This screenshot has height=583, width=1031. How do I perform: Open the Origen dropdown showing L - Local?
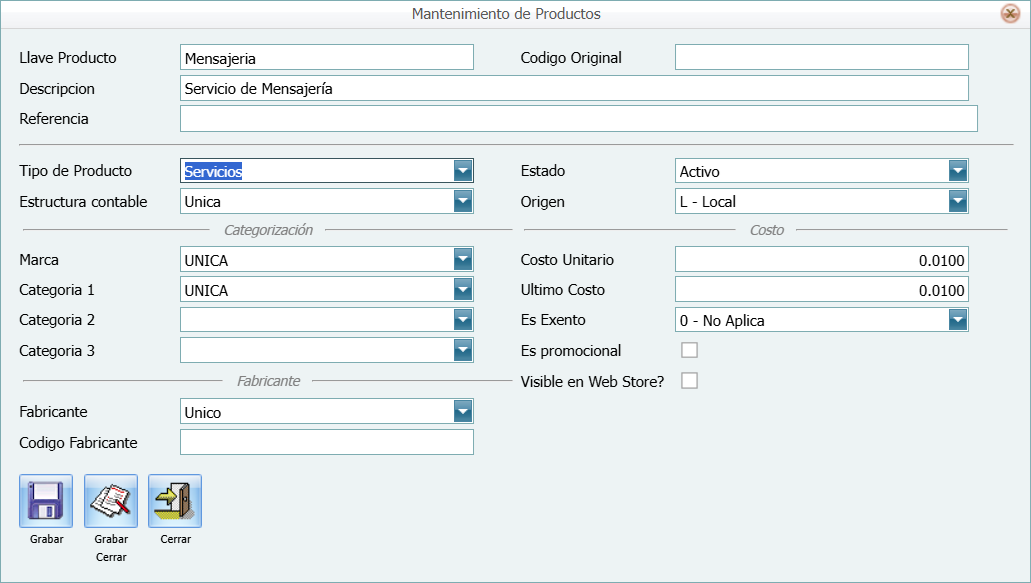(958, 201)
